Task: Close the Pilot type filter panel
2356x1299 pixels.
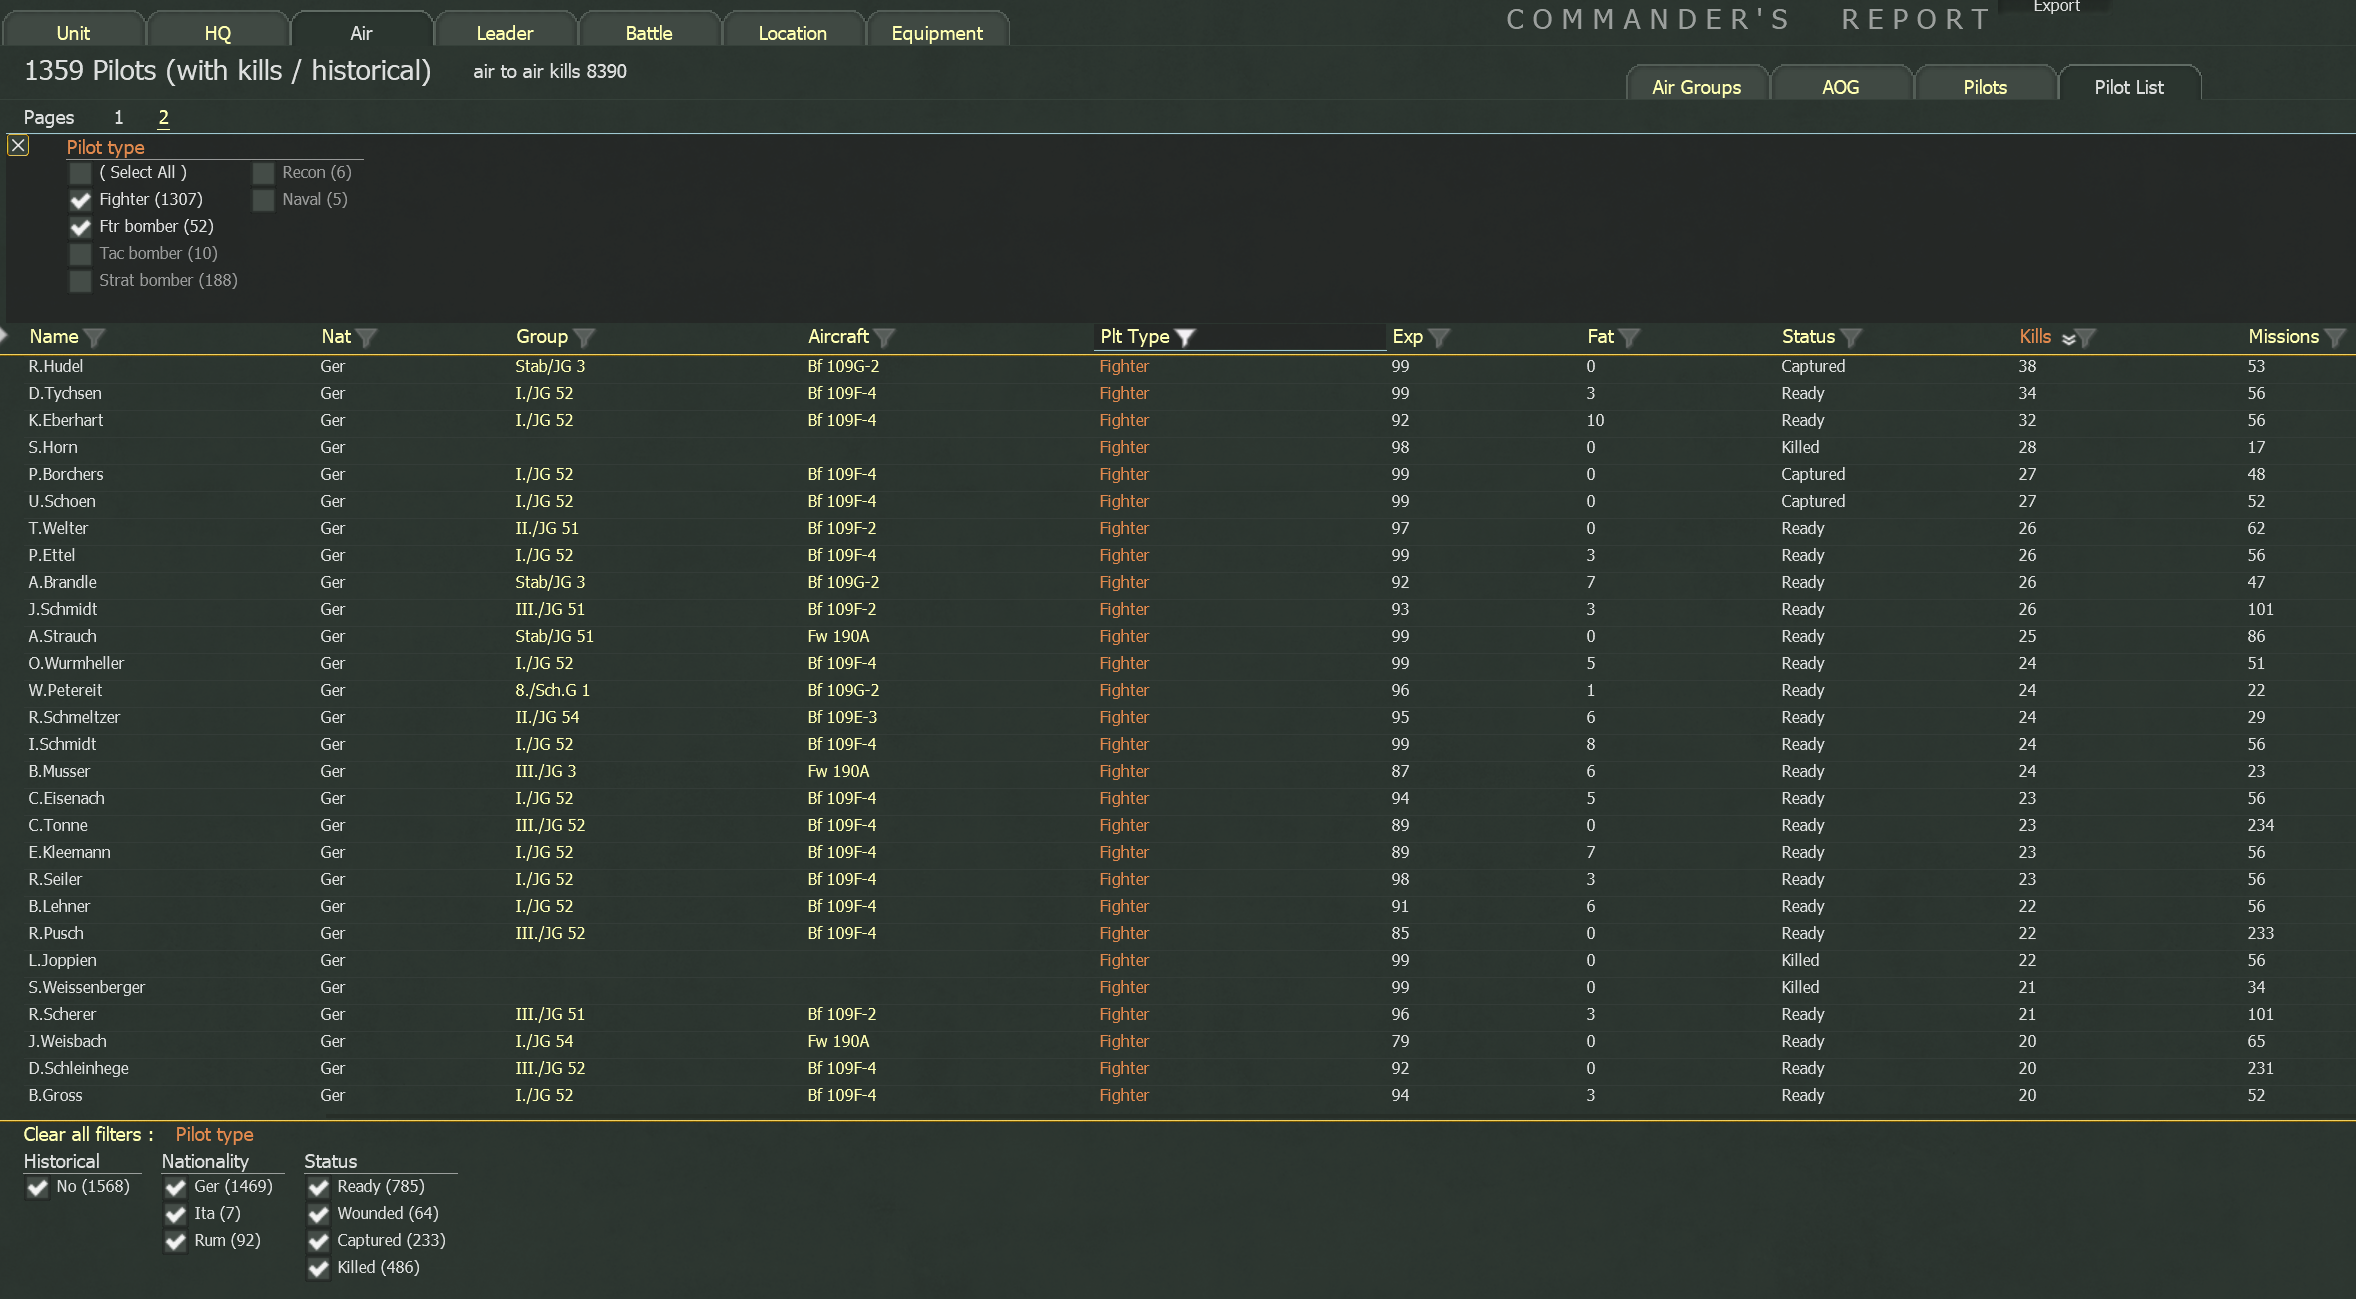Action: click(17, 144)
